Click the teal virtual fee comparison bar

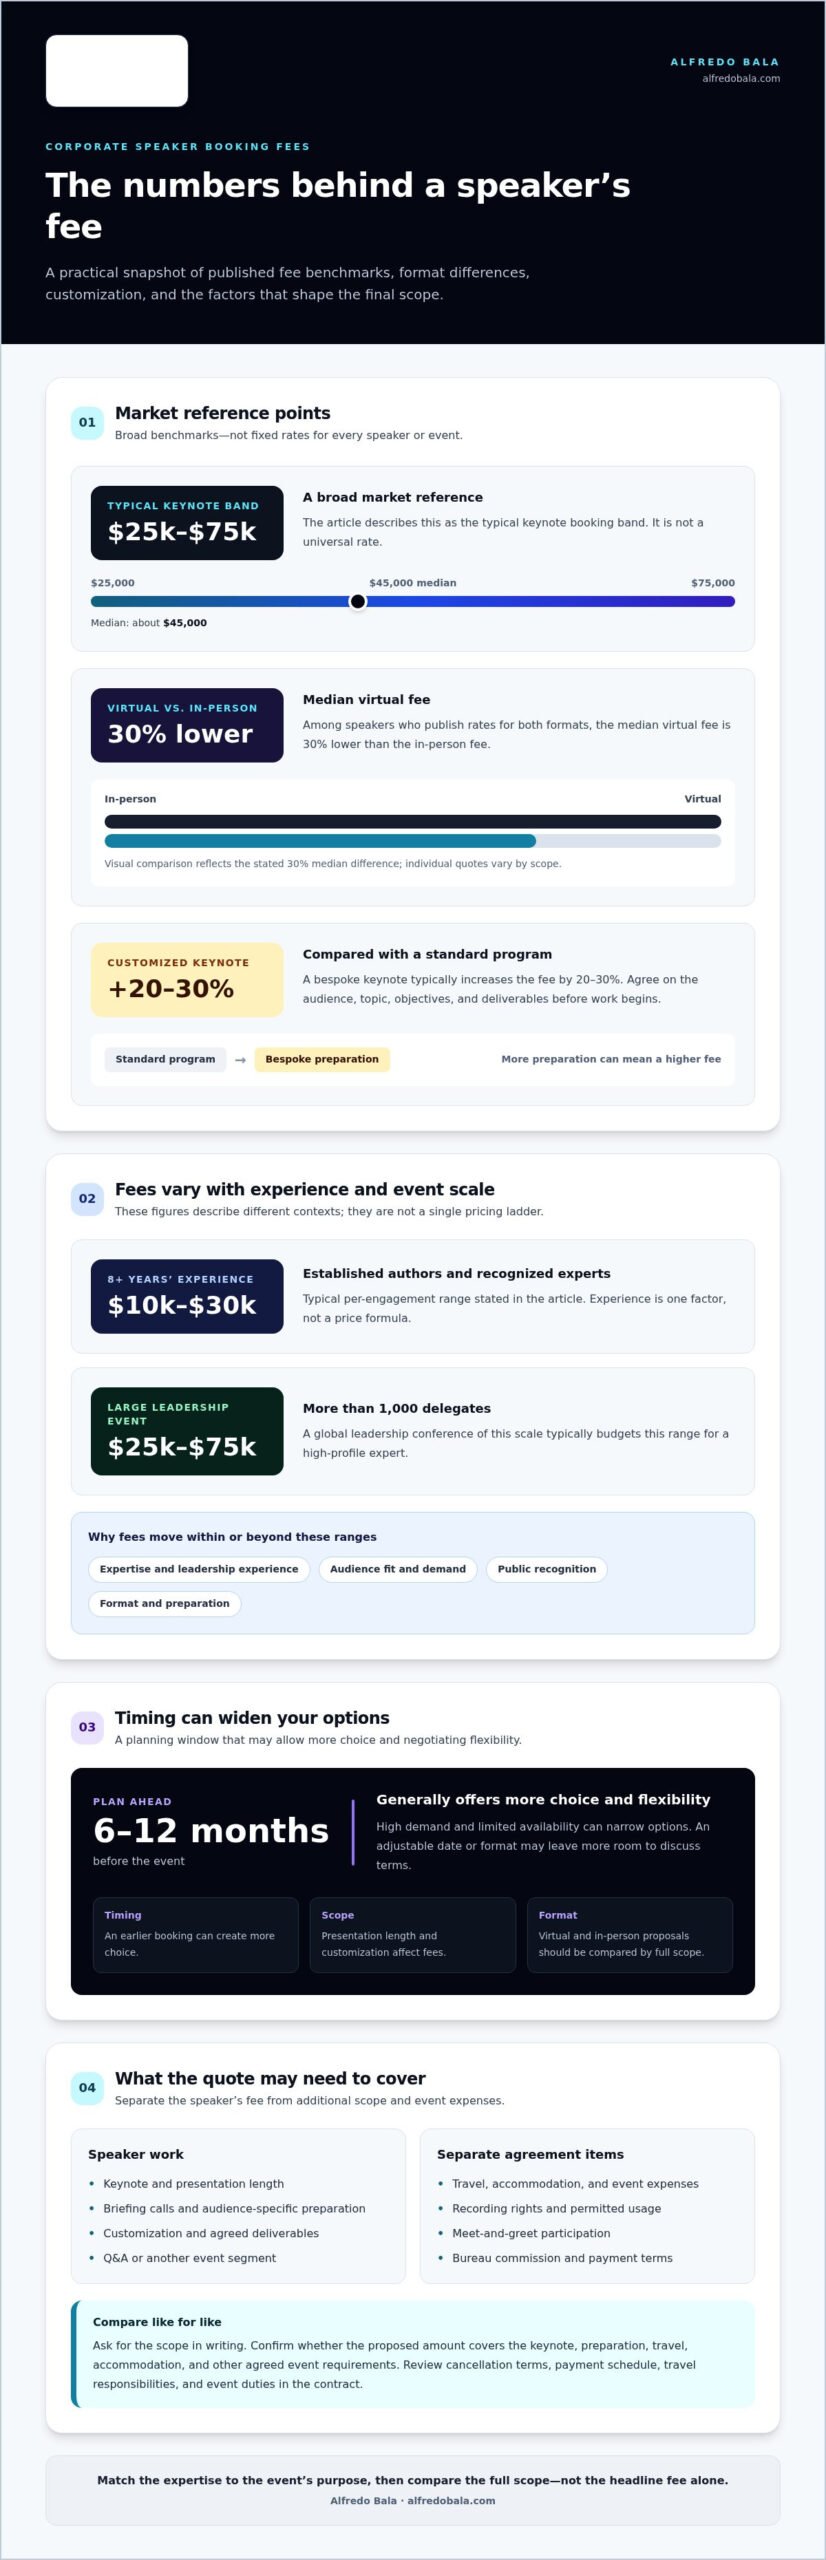tap(320, 841)
